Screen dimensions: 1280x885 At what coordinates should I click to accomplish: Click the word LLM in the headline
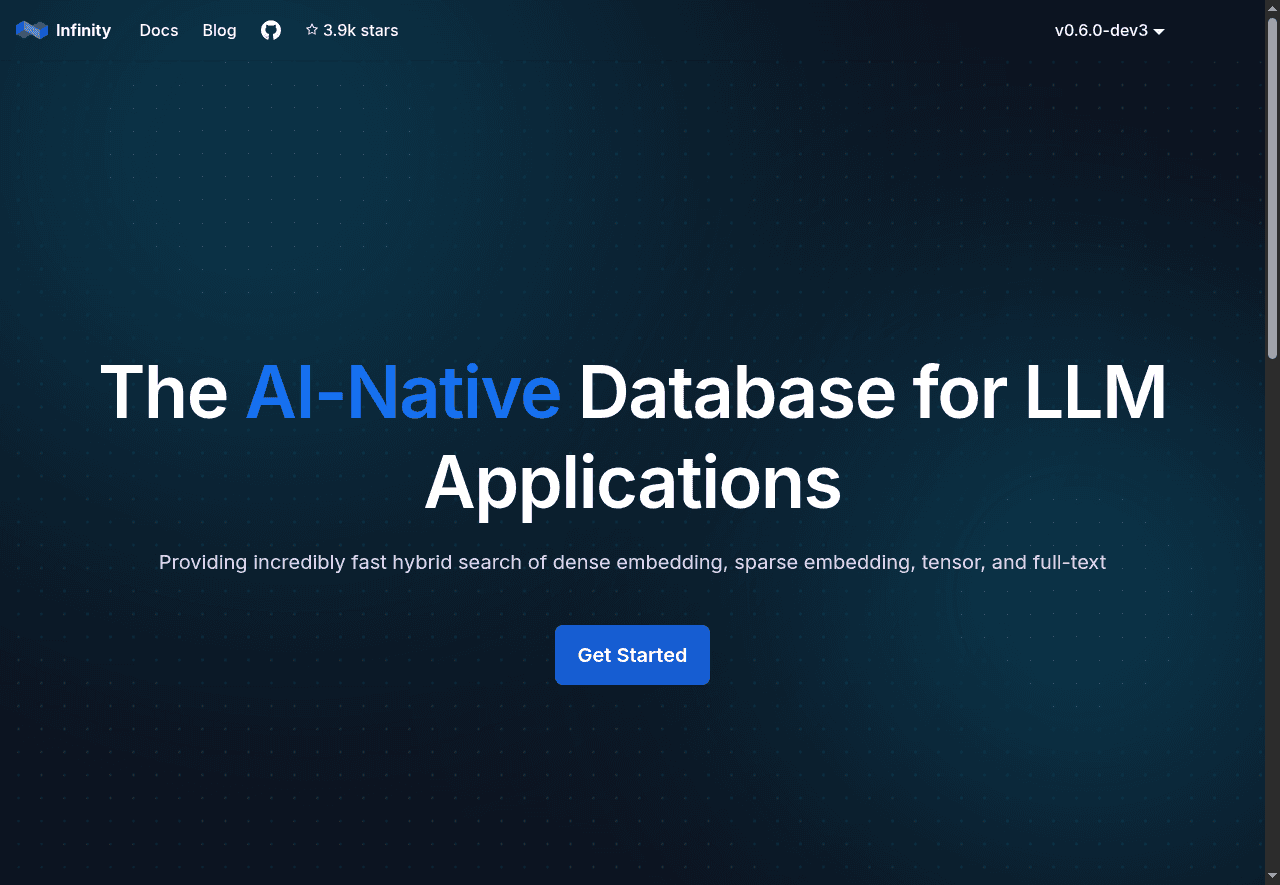(x=1096, y=392)
